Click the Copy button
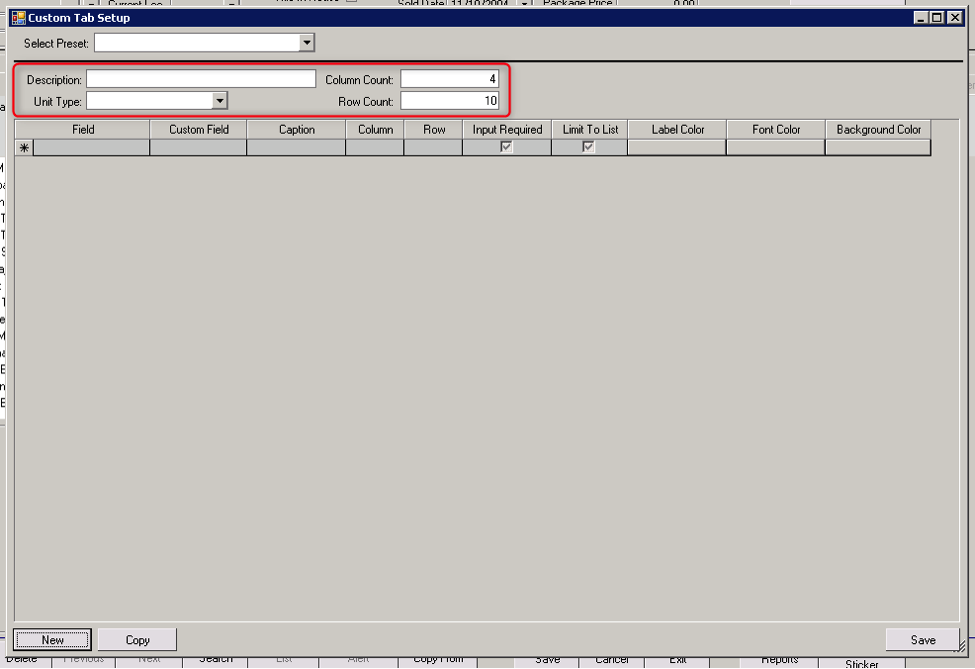975x669 pixels. (x=136, y=639)
